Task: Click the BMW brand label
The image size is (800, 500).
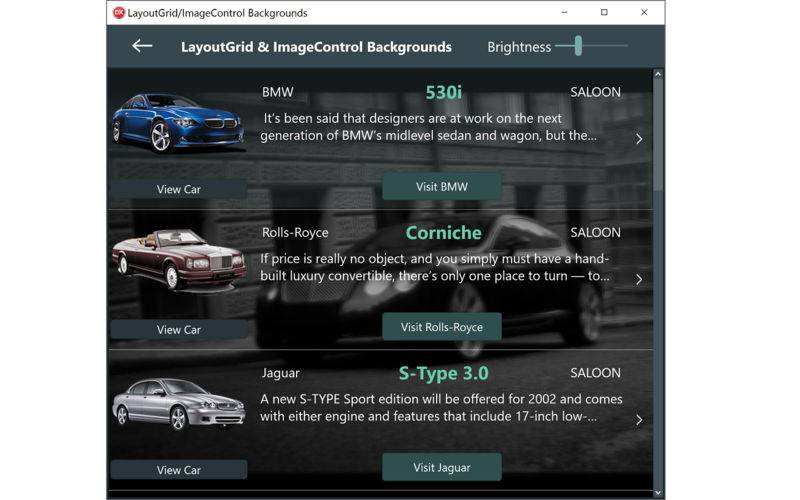Action: point(278,92)
